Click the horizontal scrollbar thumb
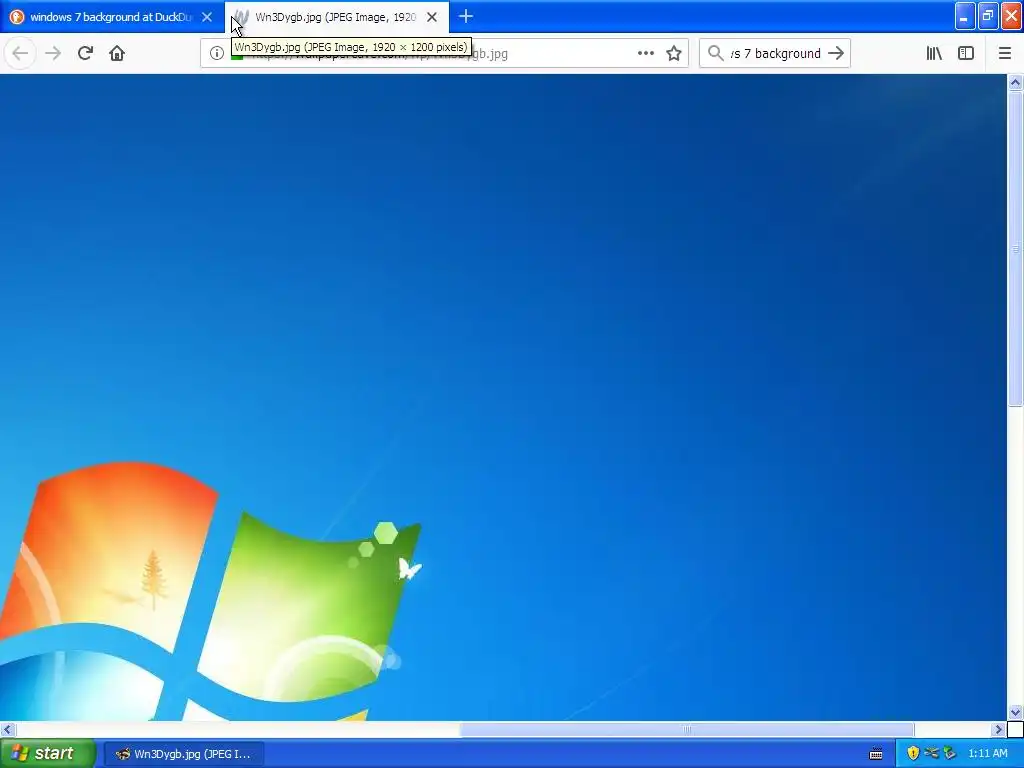This screenshot has width=1024, height=768. click(x=686, y=729)
